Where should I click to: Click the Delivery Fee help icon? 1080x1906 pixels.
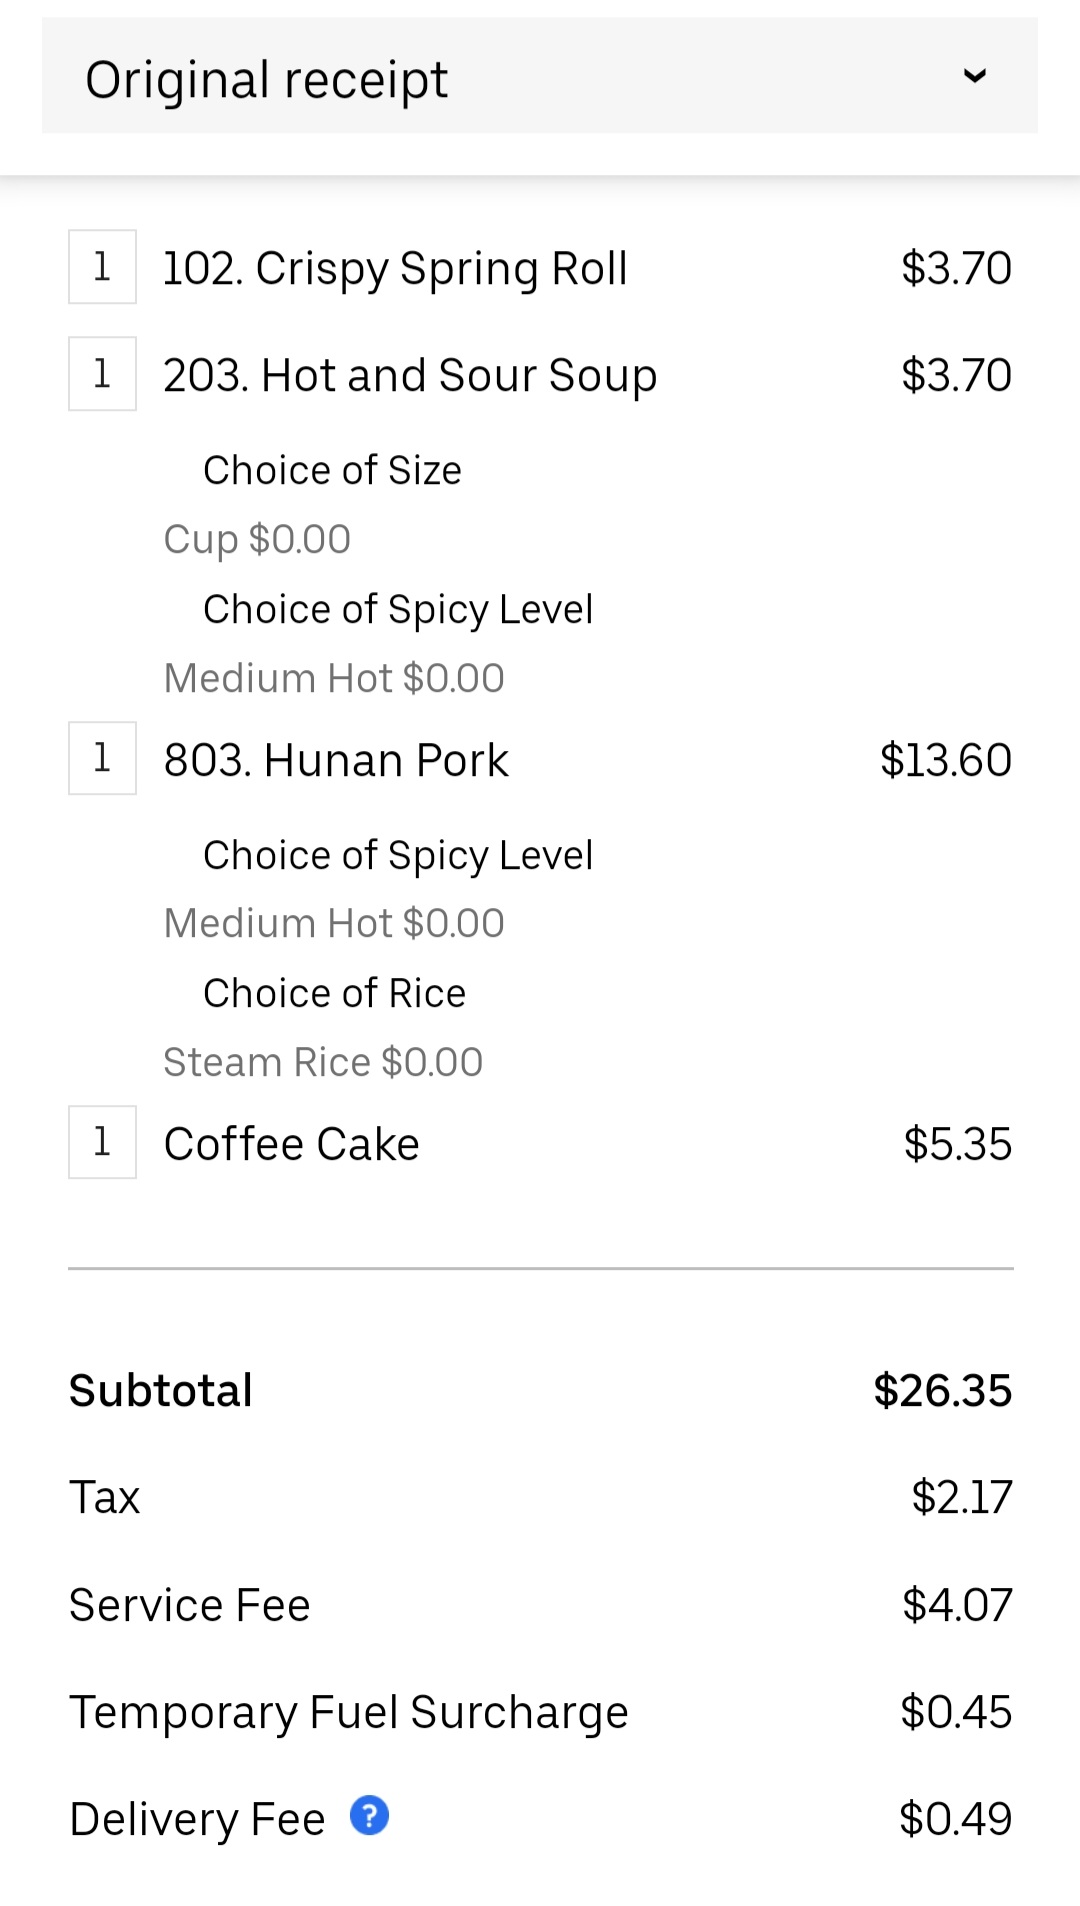[369, 1816]
